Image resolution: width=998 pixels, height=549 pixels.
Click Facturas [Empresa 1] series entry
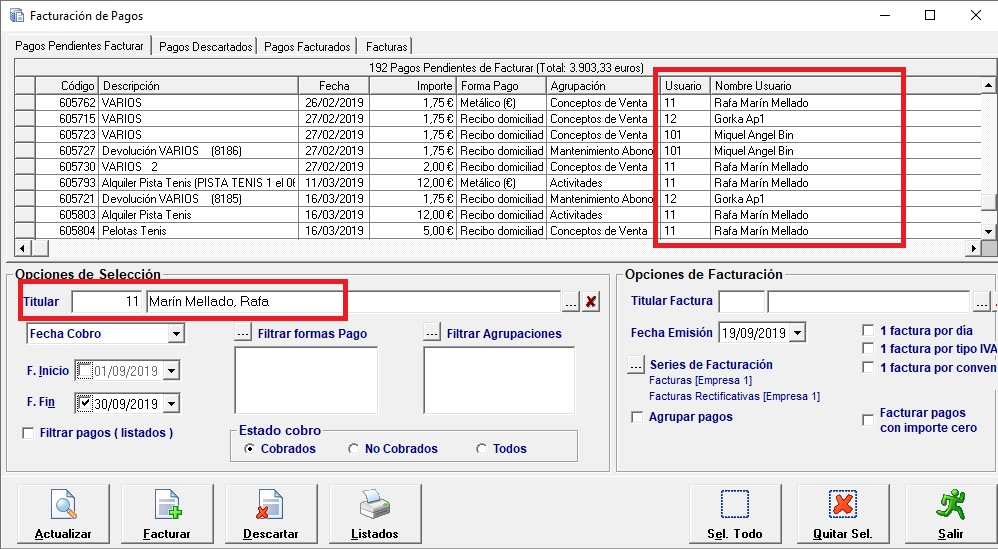tap(700, 380)
